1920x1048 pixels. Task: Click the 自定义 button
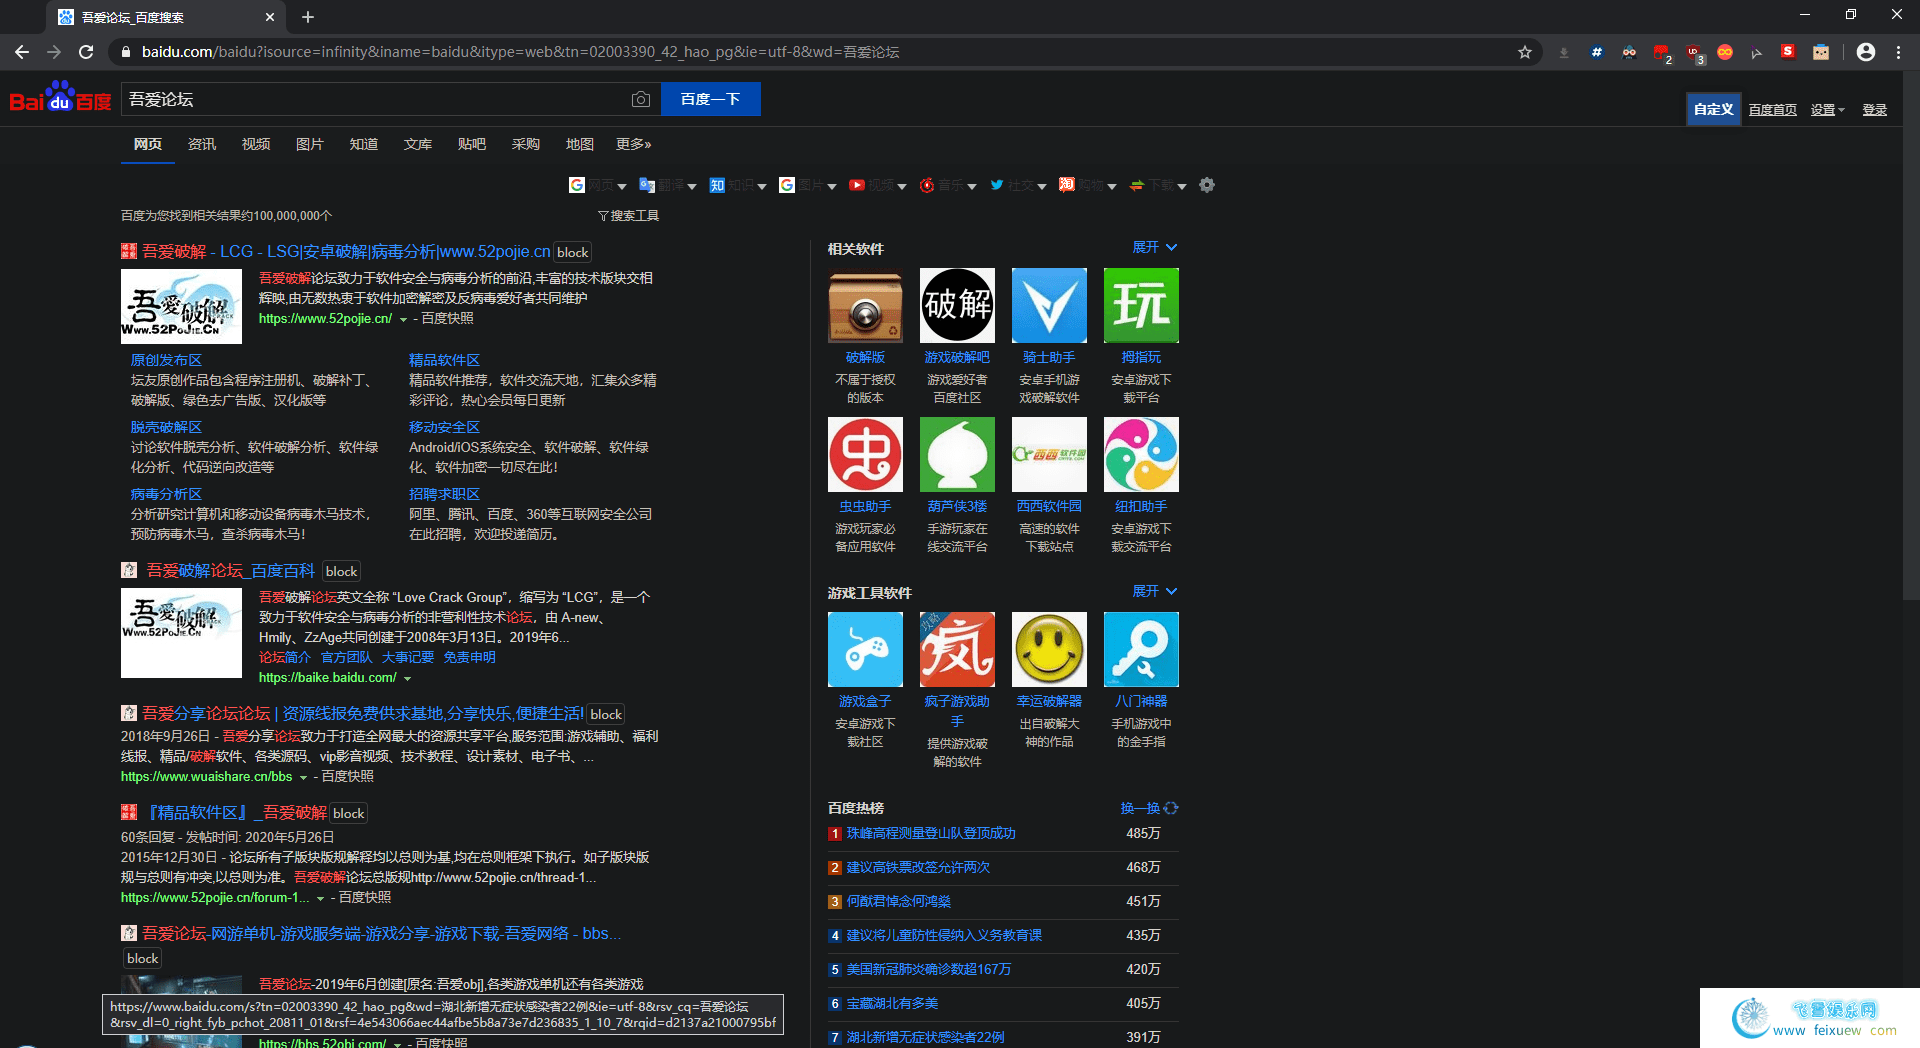1713,109
